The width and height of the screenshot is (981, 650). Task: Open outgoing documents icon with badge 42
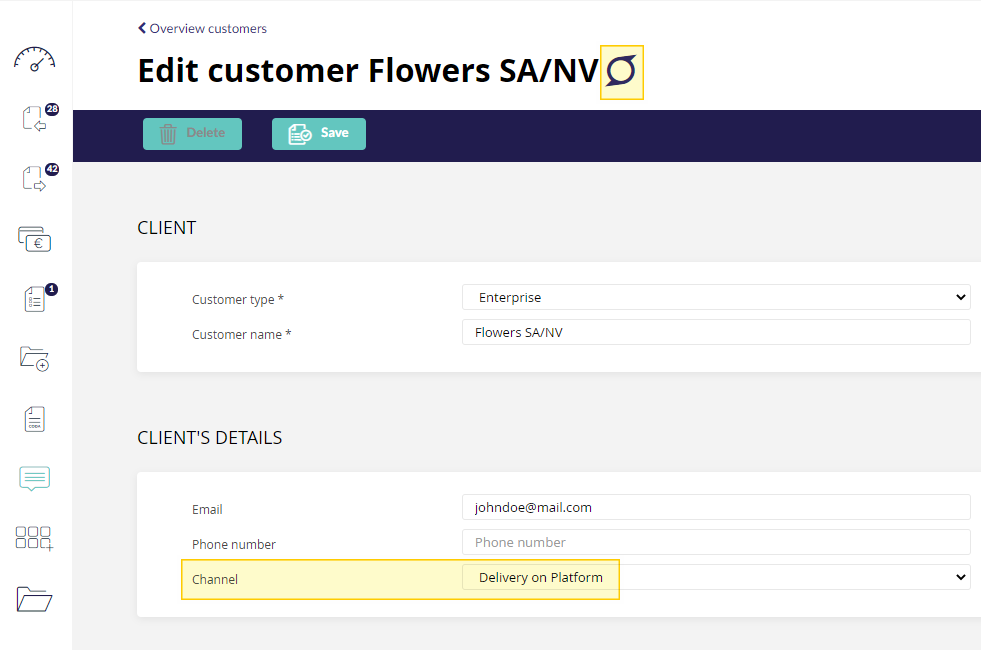39,177
